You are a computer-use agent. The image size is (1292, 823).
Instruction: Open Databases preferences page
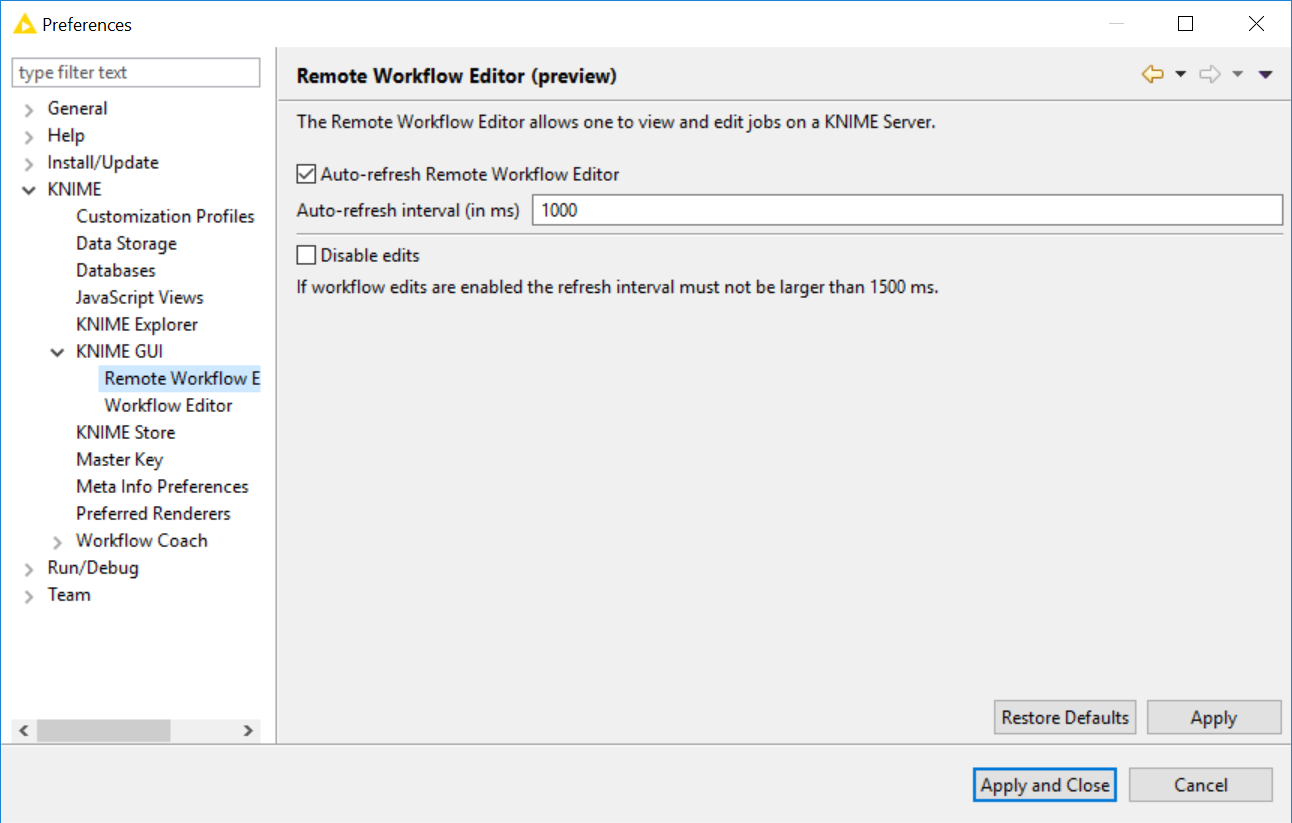coord(116,270)
